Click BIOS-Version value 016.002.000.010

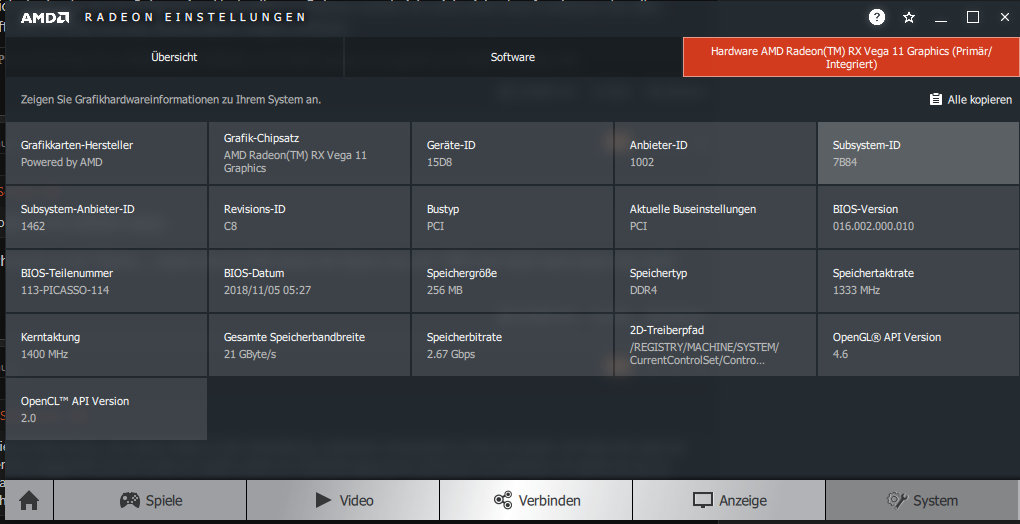tap(873, 226)
